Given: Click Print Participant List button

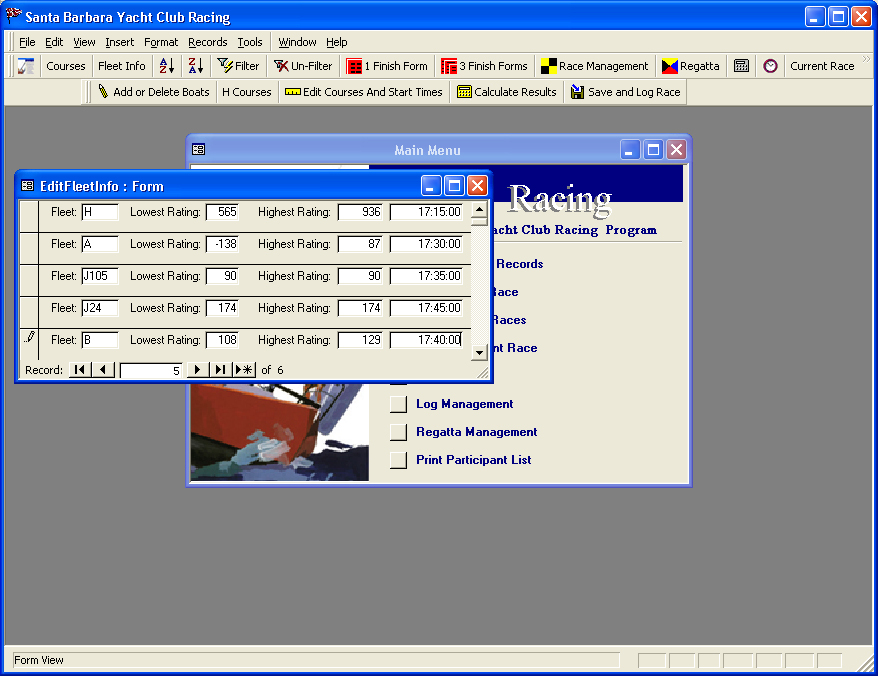Looking at the screenshot, I should (x=398, y=460).
